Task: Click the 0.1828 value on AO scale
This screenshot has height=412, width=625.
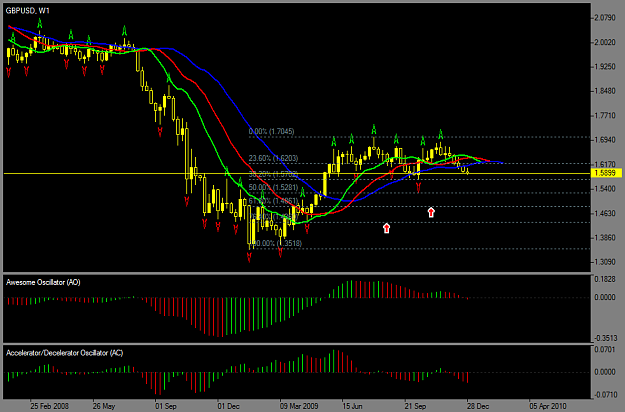Action: coord(605,279)
